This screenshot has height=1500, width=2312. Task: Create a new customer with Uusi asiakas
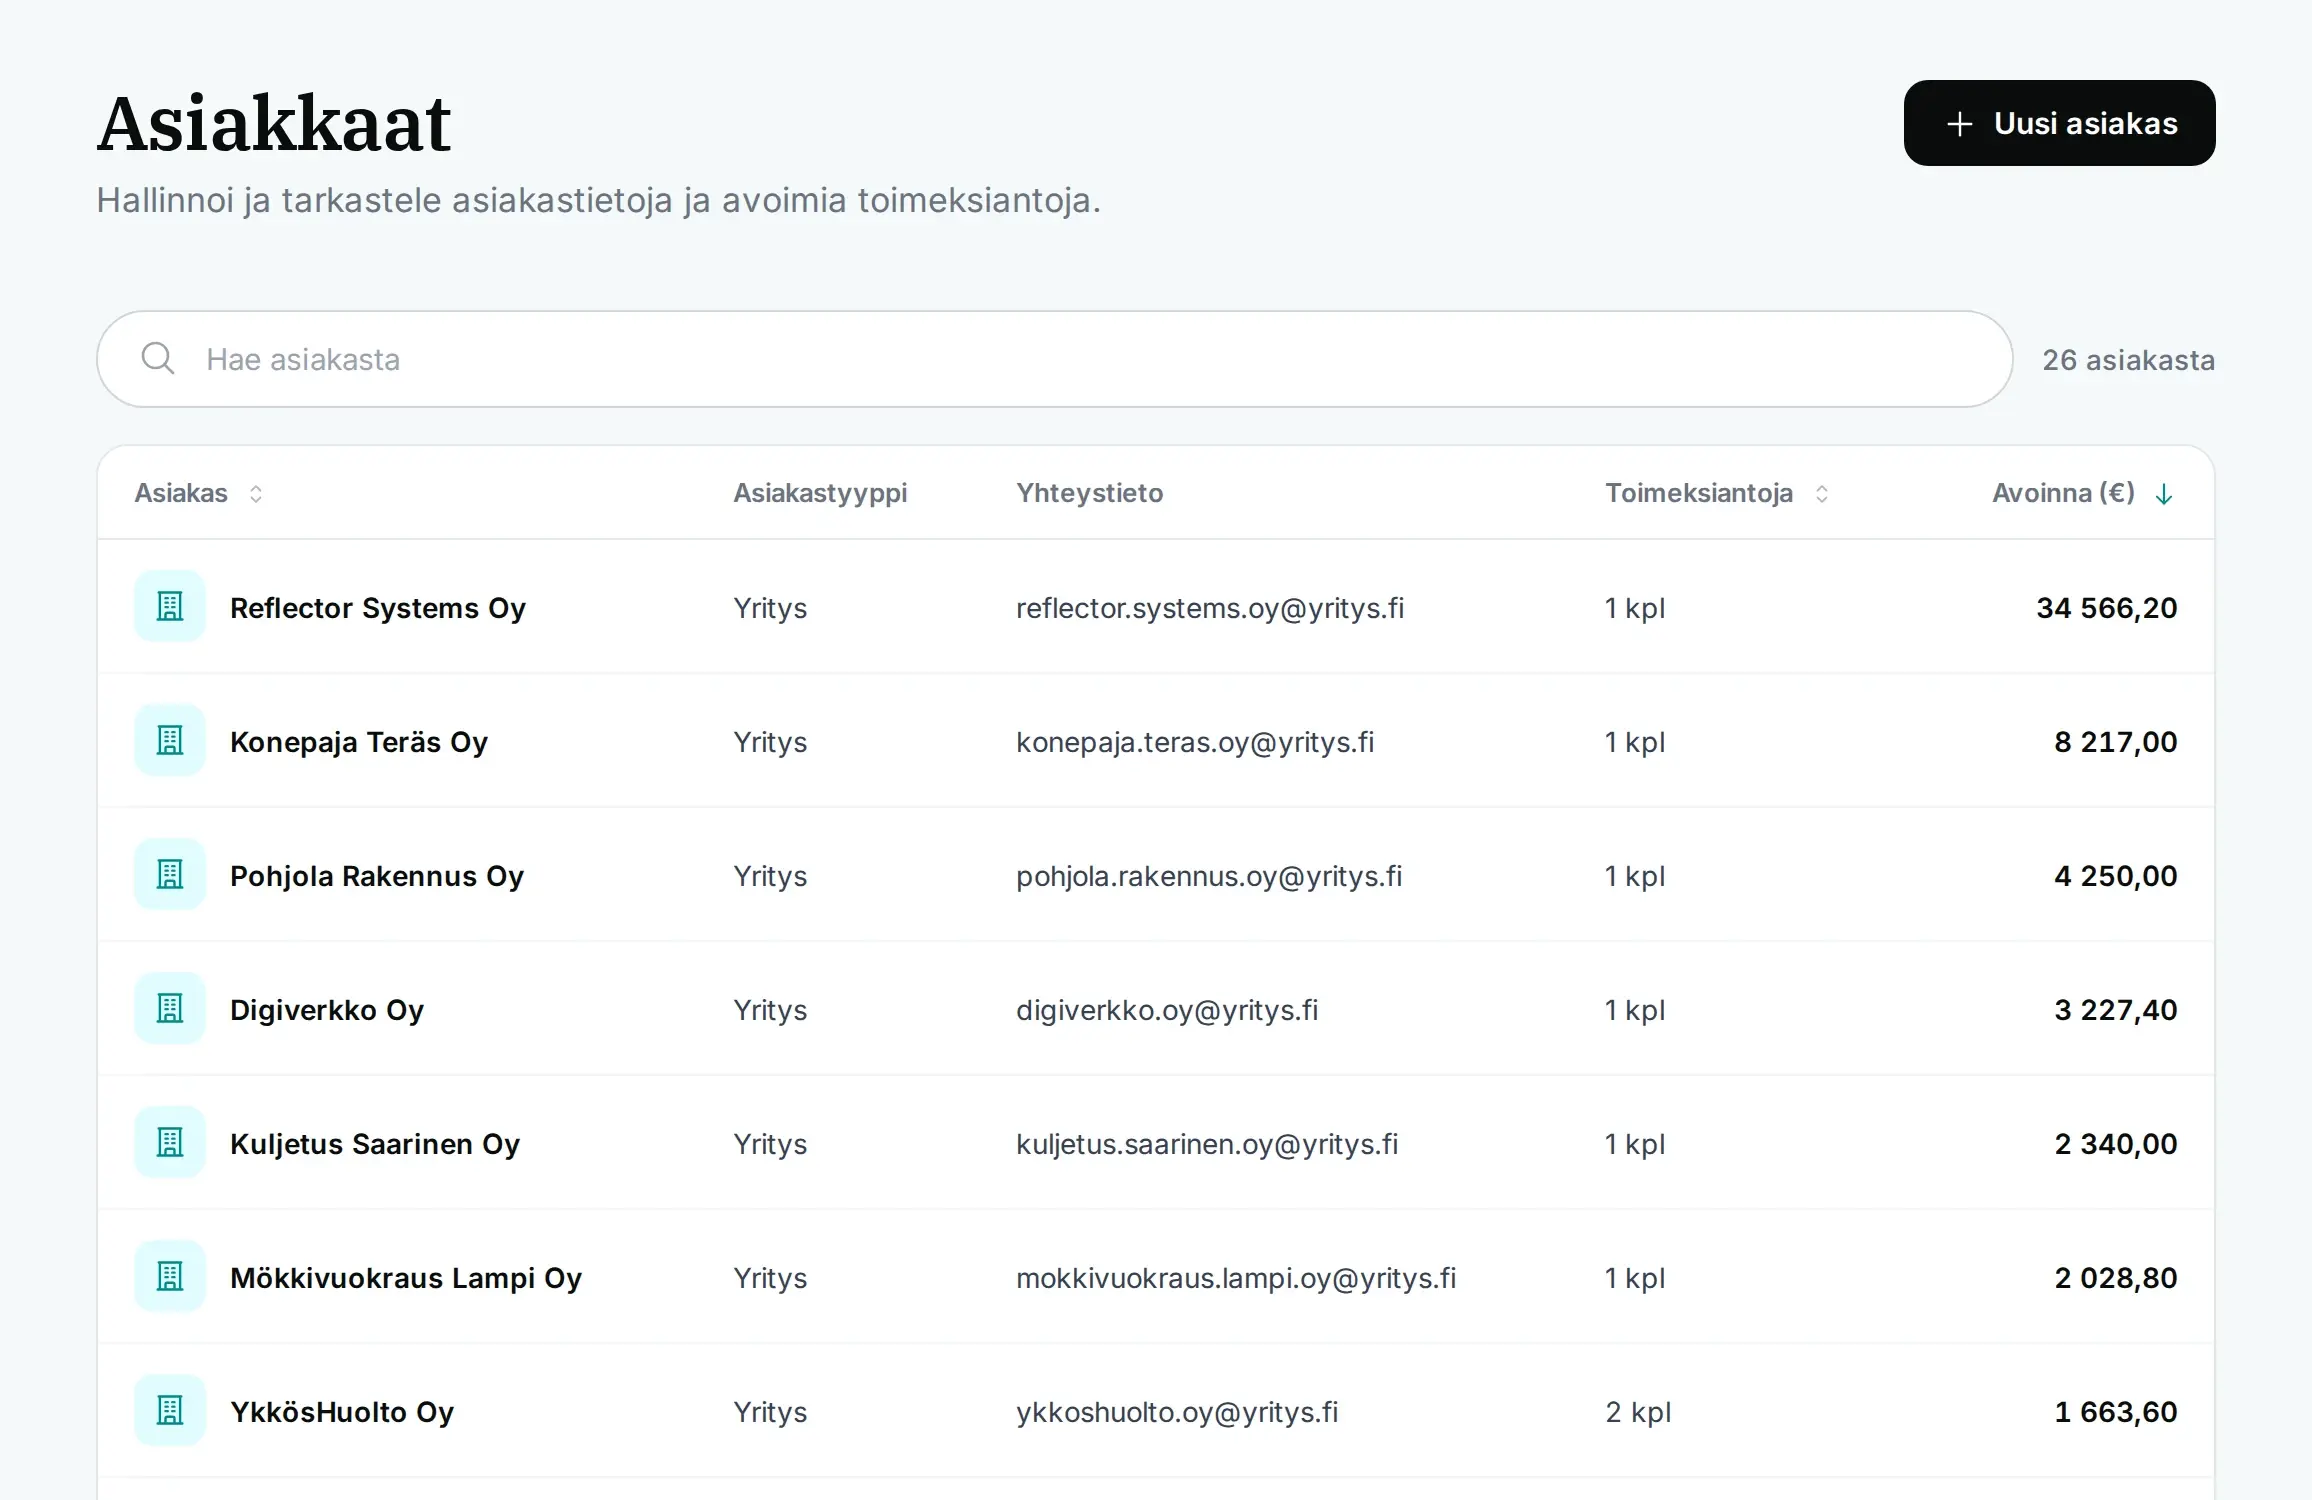point(2059,123)
